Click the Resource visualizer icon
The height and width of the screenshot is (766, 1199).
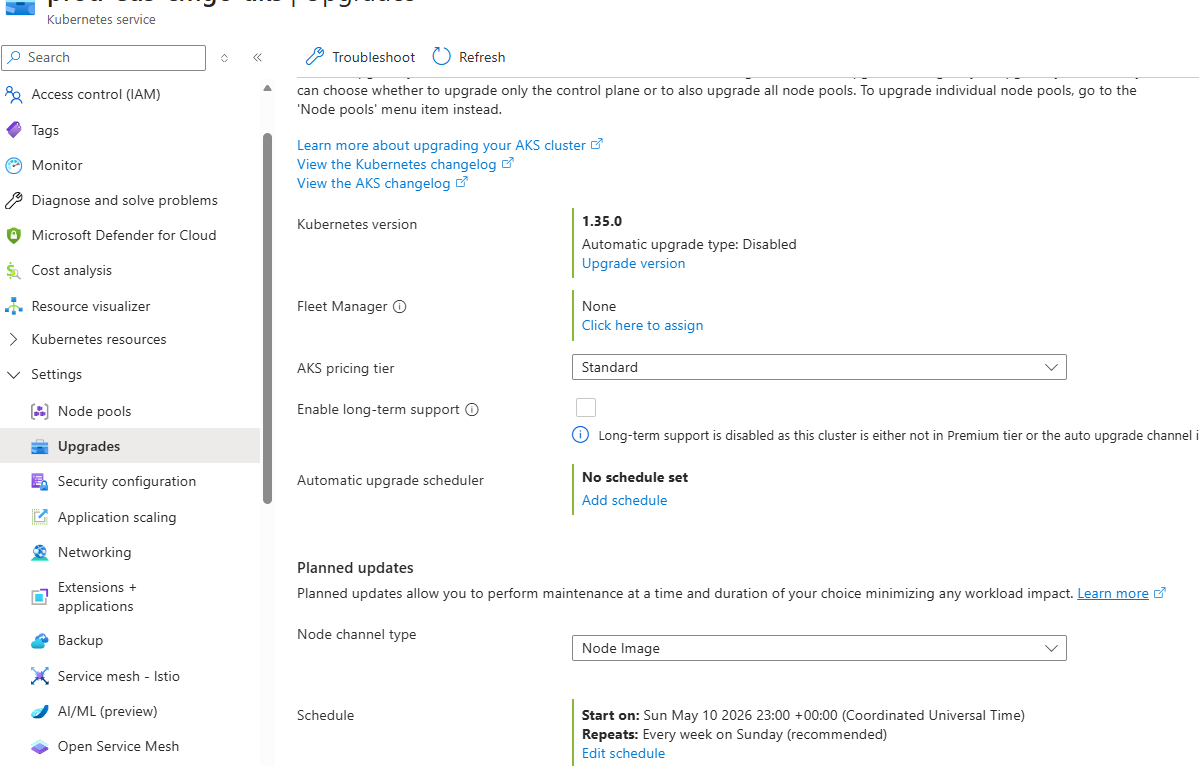click(14, 307)
